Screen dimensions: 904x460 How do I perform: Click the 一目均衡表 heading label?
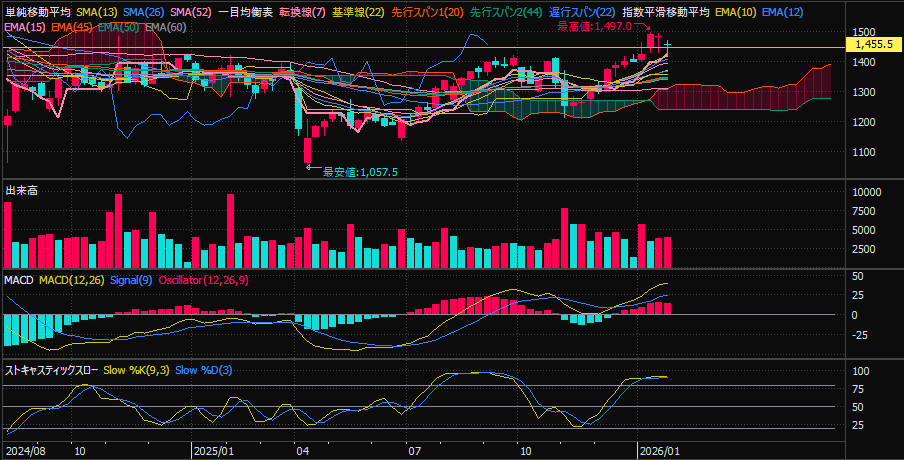click(x=245, y=11)
